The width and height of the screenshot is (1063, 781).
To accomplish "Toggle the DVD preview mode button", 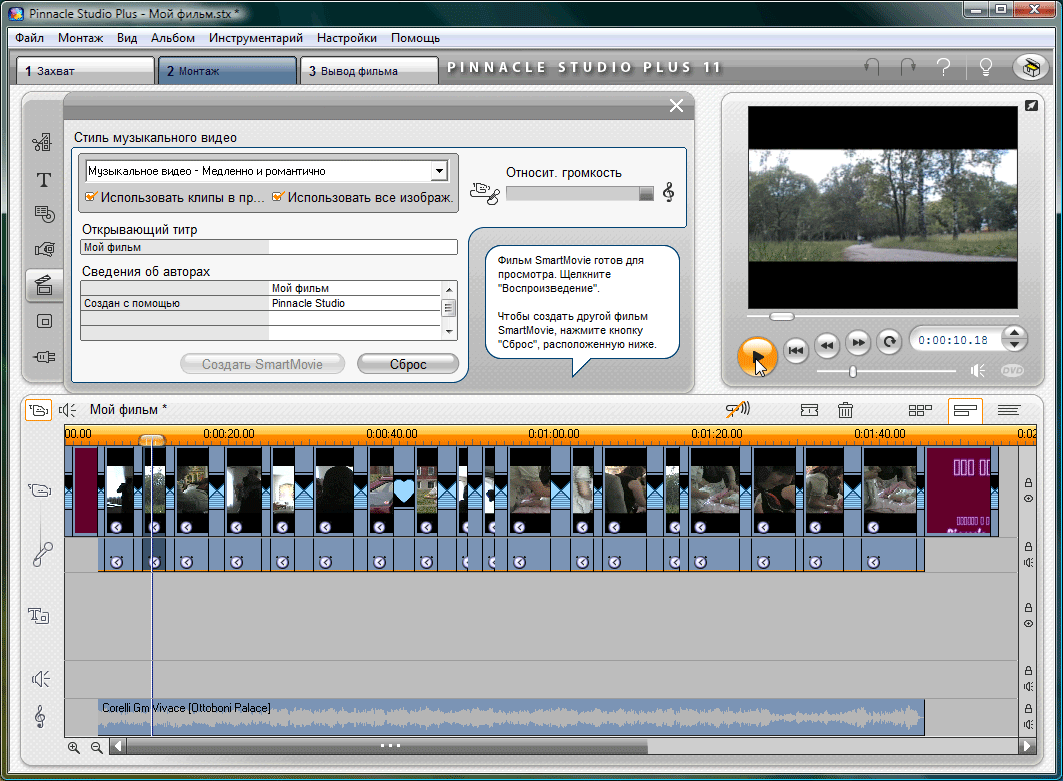I will pyautogui.click(x=1012, y=370).
